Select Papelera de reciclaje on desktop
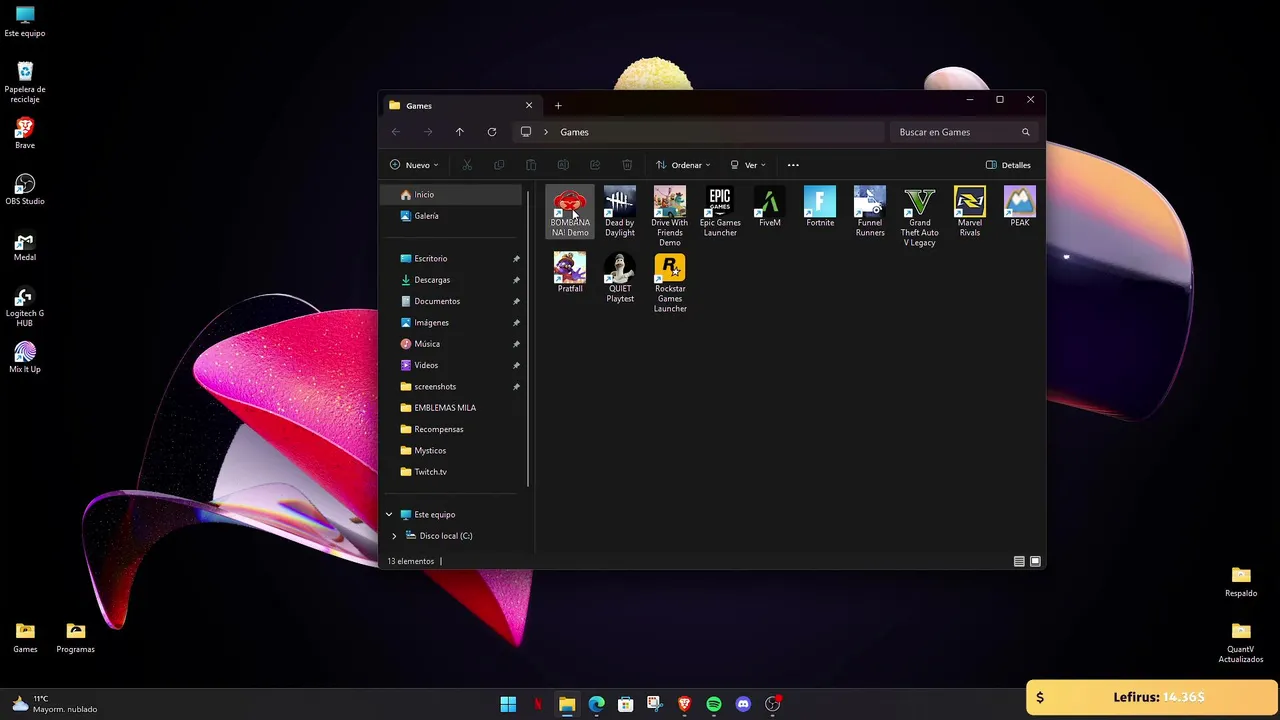1280x720 pixels. 25,83
